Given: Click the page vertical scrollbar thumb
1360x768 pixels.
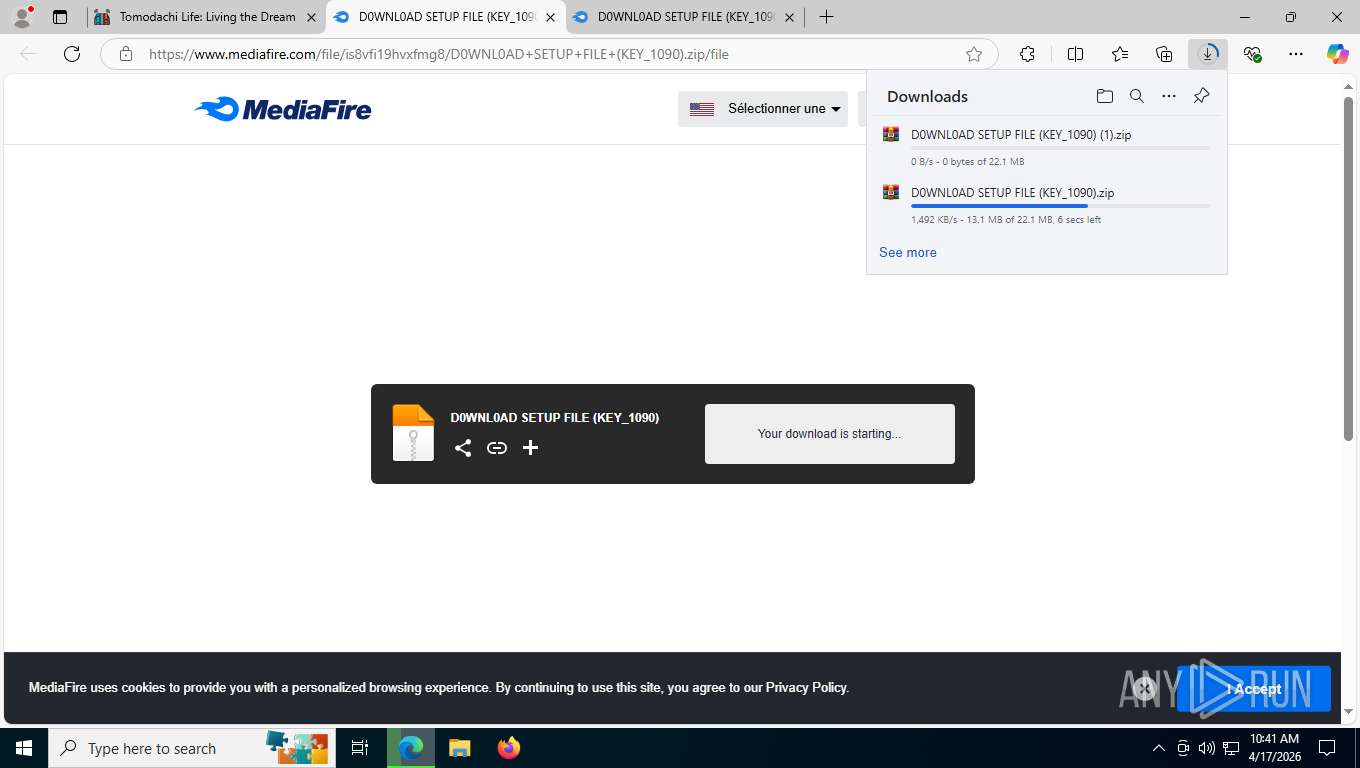Looking at the screenshot, I should coord(1348,270).
